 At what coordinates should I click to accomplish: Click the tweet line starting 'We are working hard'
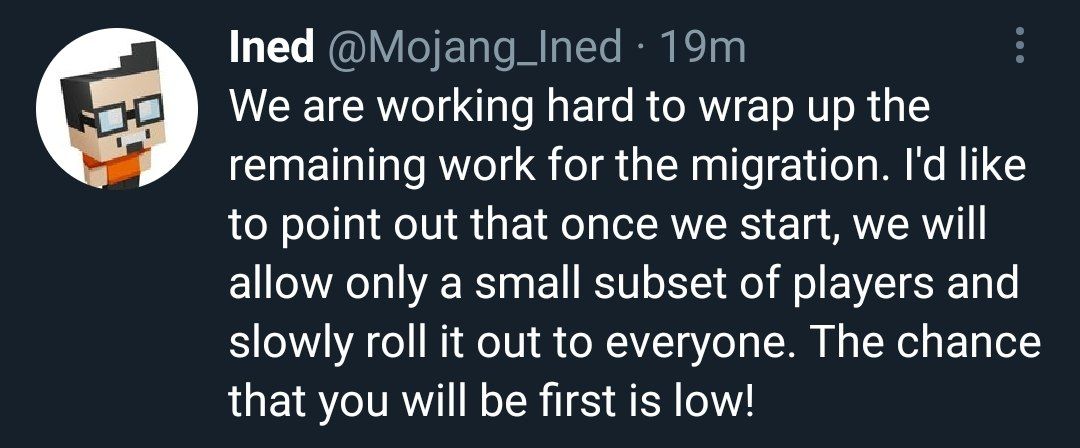click(580, 107)
